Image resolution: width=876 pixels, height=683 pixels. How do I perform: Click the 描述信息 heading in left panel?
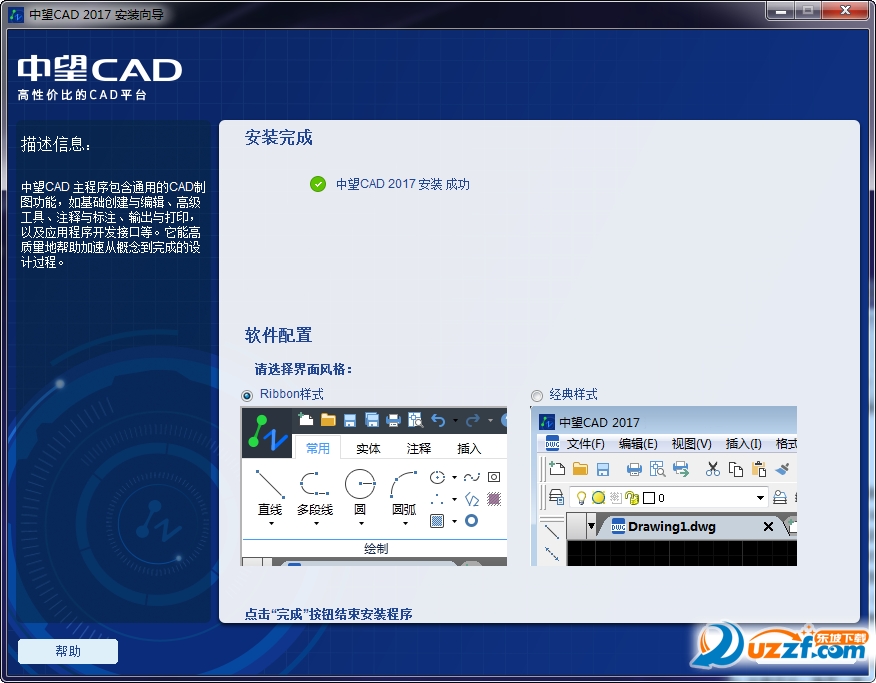(55, 144)
